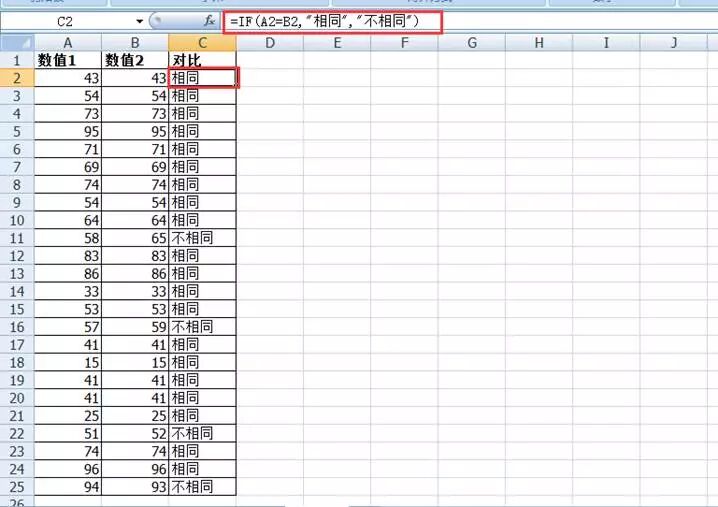Select cell A24 with value 96
The width and height of the screenshot is (718, 507).
[x=68, y=469]
